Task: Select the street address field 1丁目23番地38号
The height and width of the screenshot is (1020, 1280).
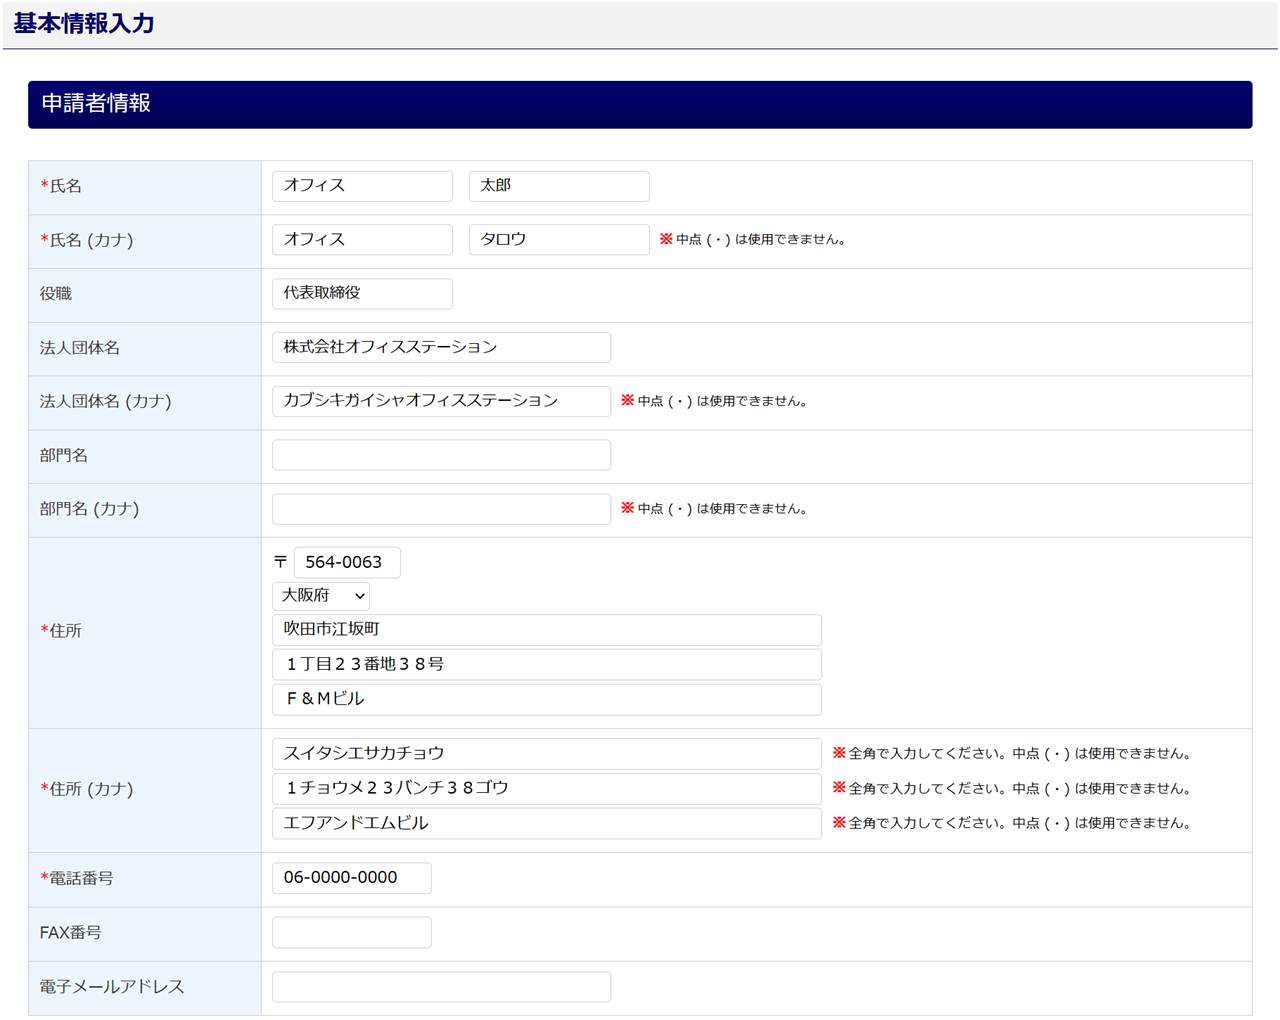Action: (x=546, y=665)
